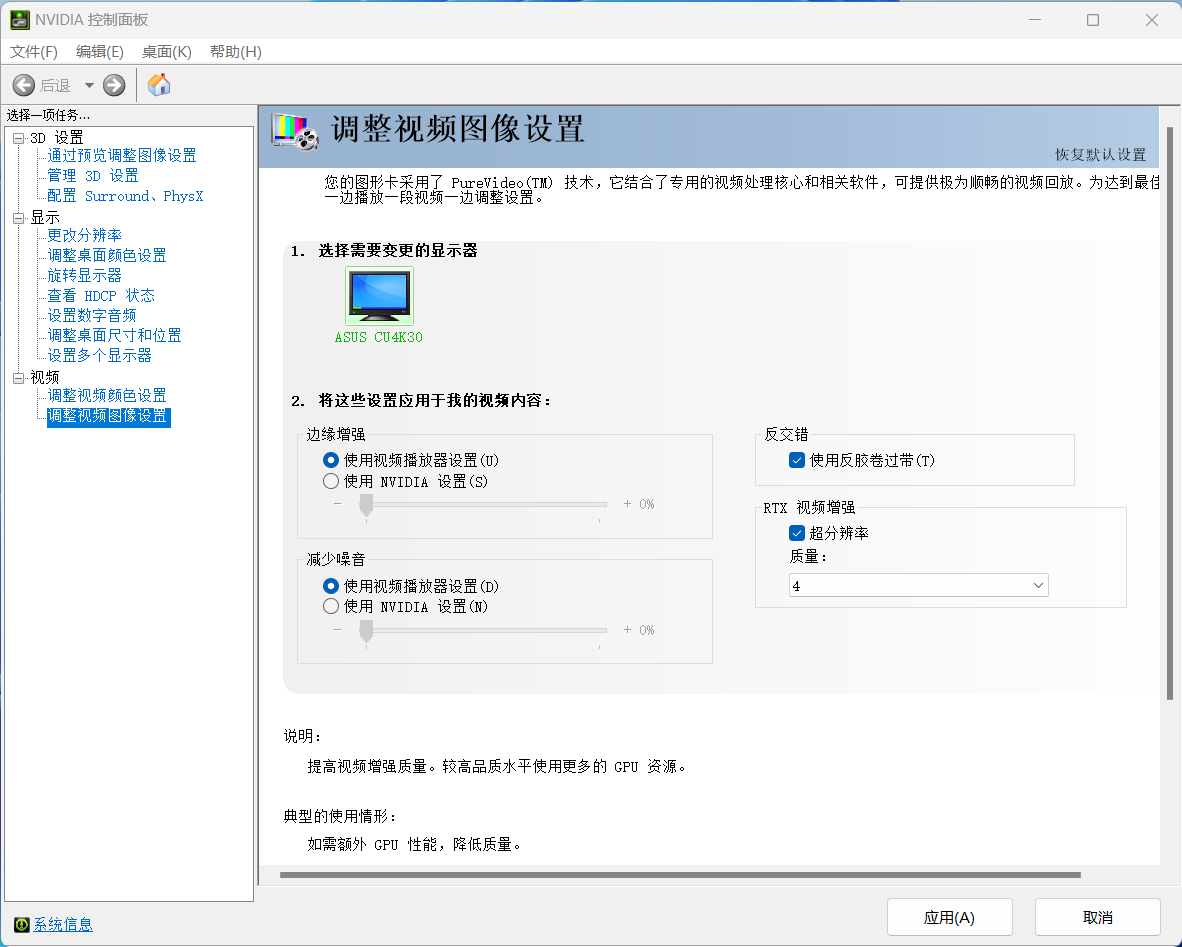
Task: Open the 文件(F) menu
Action: 33,52
